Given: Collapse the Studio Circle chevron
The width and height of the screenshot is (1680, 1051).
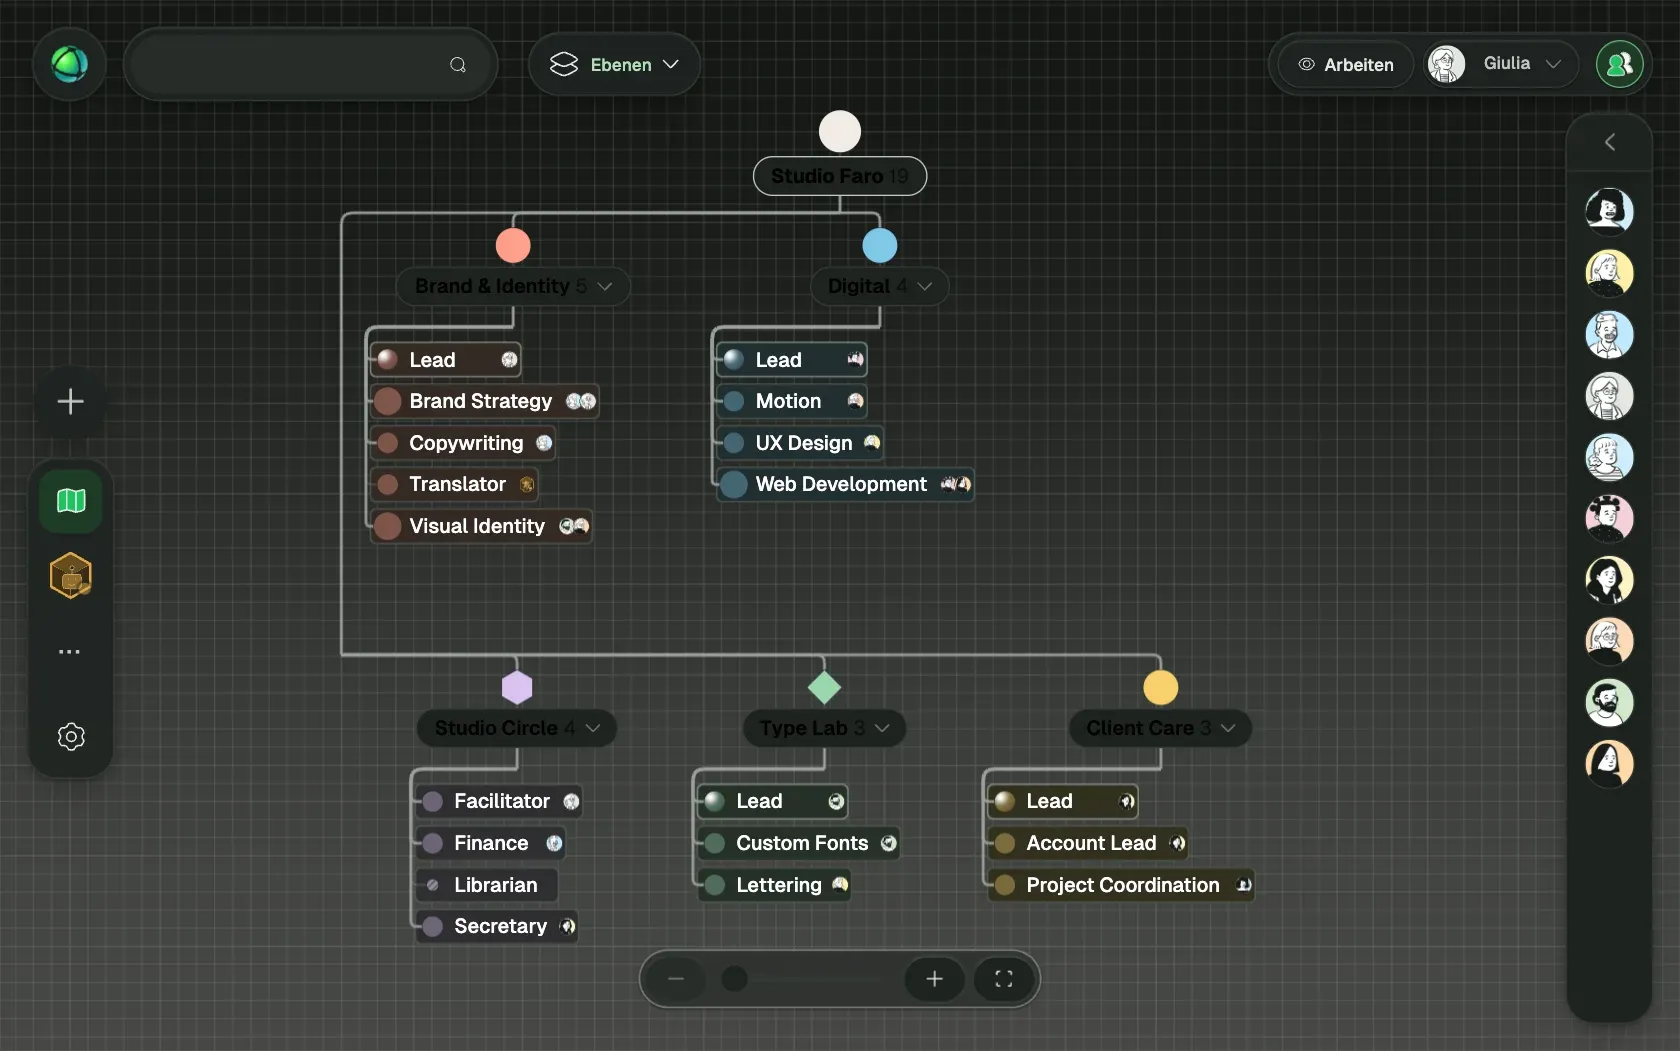Looking at the screenshot, I should click(593, 728).
